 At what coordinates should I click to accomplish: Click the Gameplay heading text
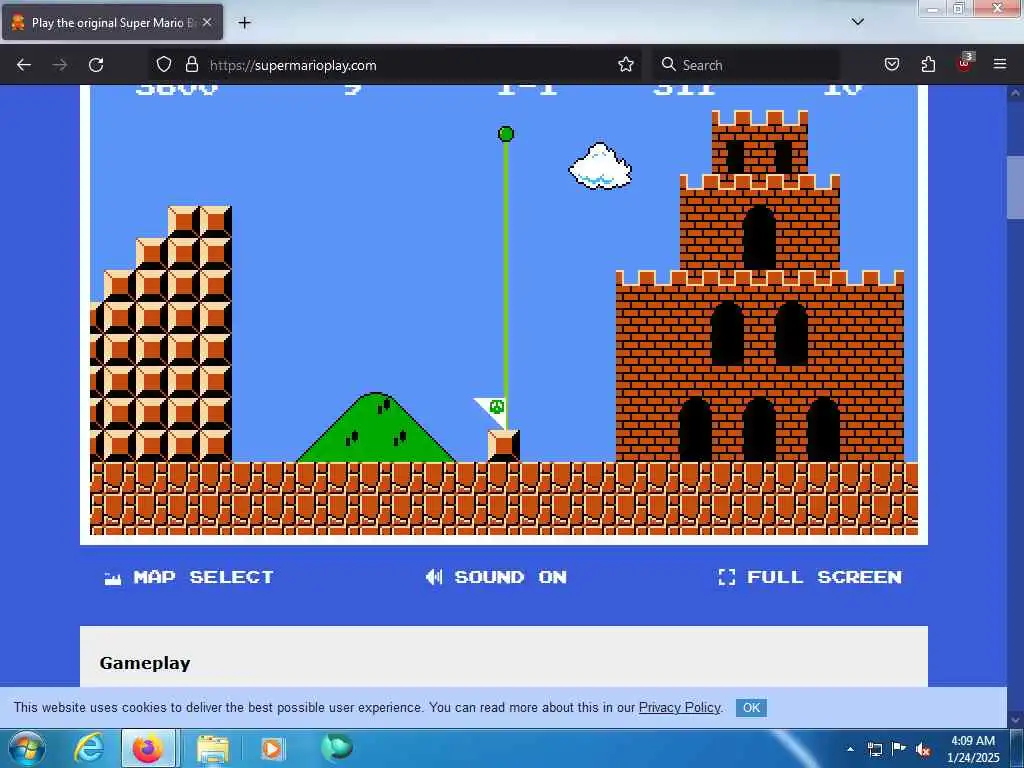tap(145, 663)
